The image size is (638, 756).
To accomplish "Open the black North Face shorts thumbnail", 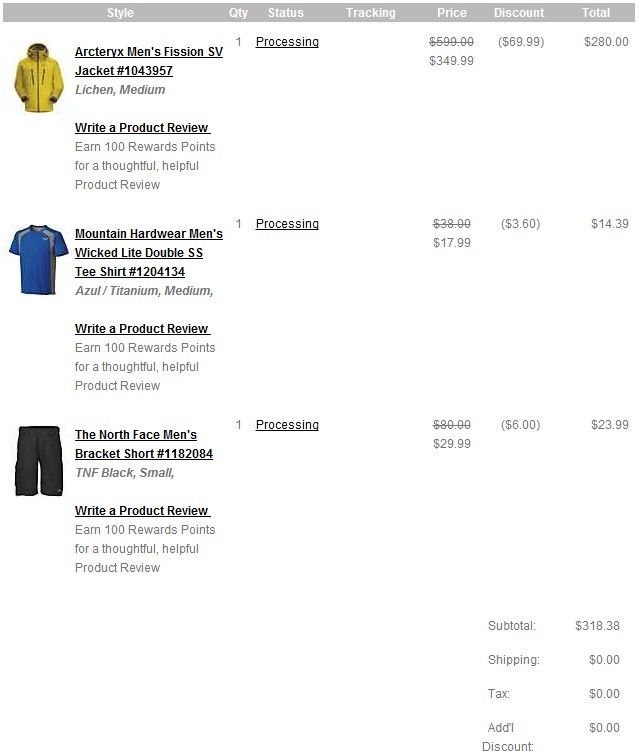I will 39,460.
